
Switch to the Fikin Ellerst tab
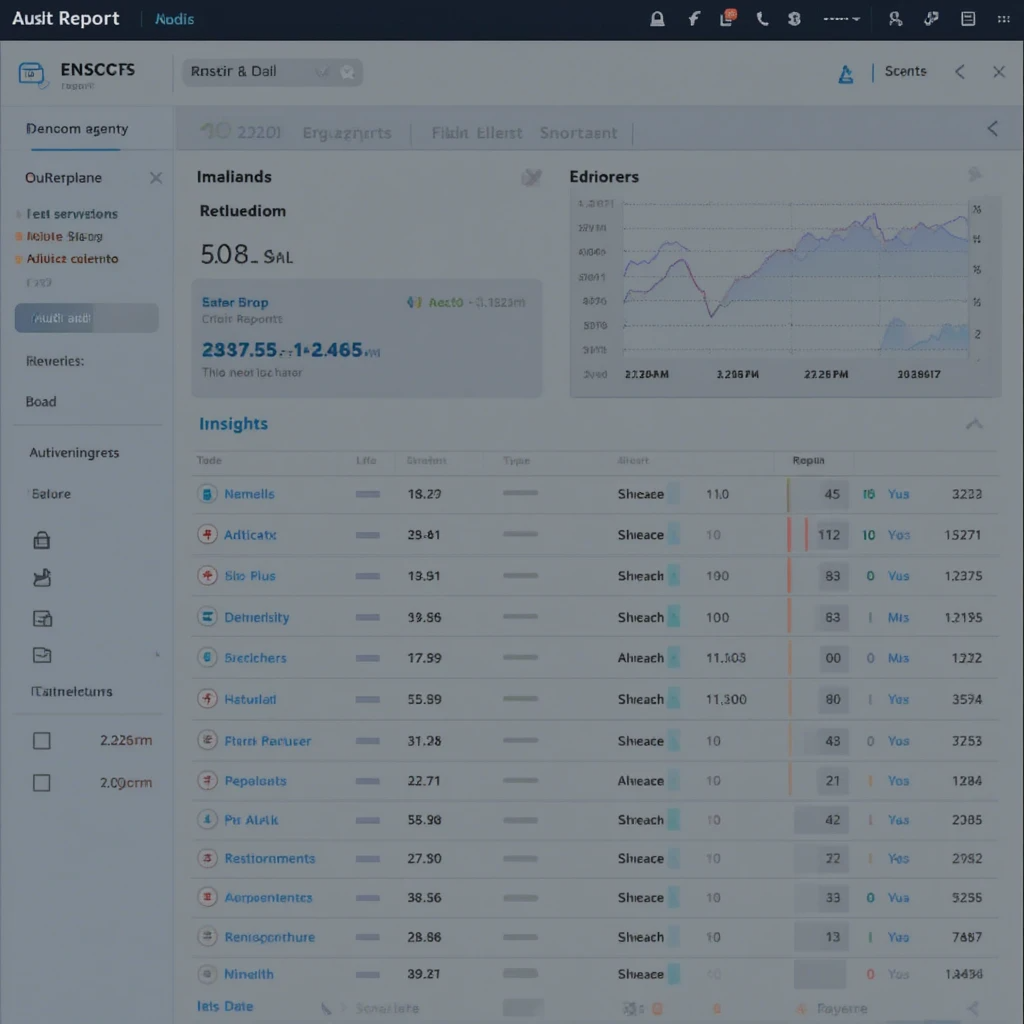pos(476,132)
